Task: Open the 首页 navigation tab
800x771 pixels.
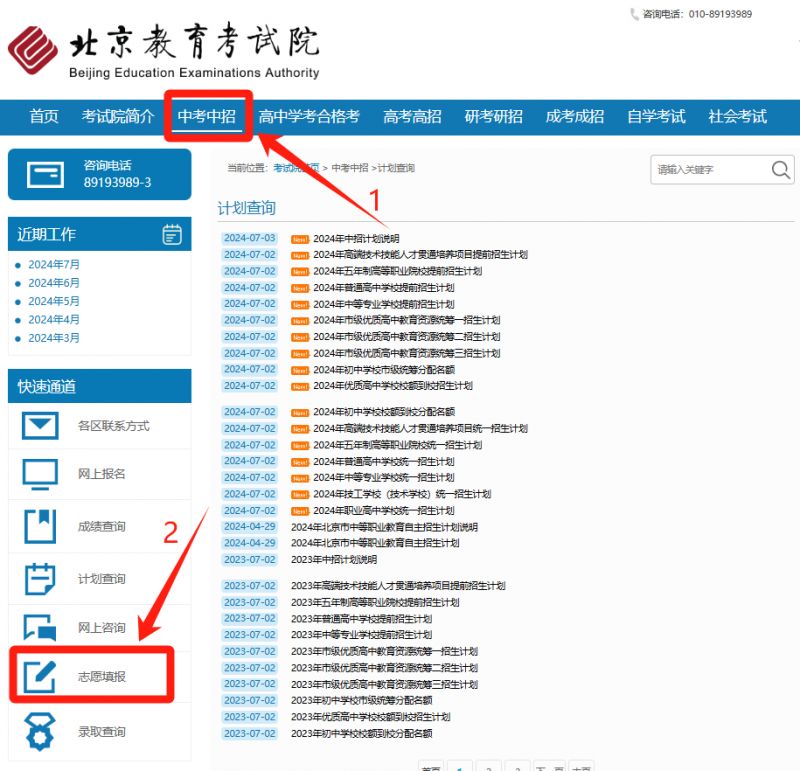Action: pyautogui.click(x=44, y=116)
